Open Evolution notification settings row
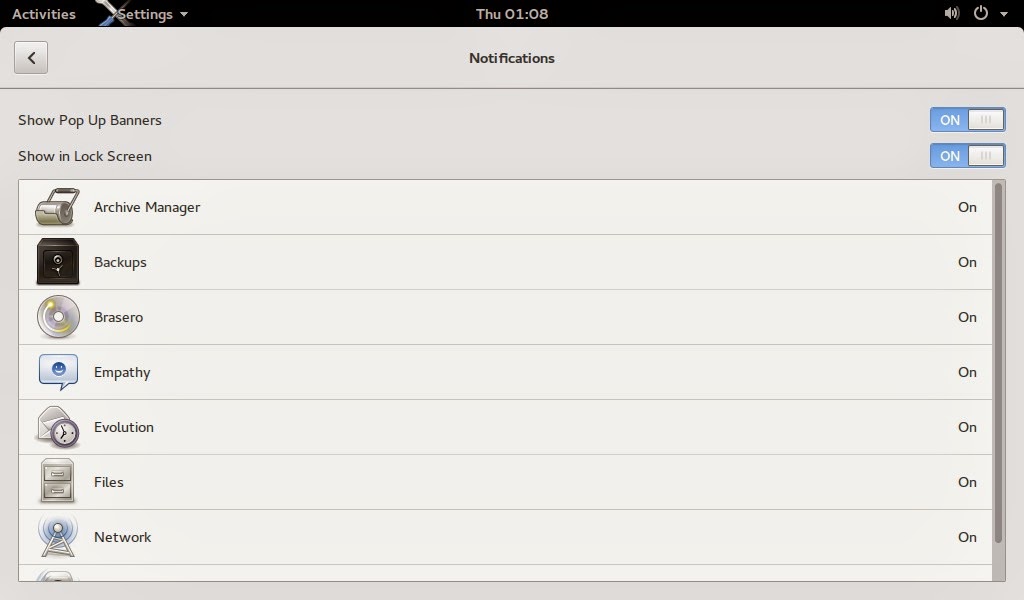Viewport: 1024px width, 600px height. pos(500,427)
